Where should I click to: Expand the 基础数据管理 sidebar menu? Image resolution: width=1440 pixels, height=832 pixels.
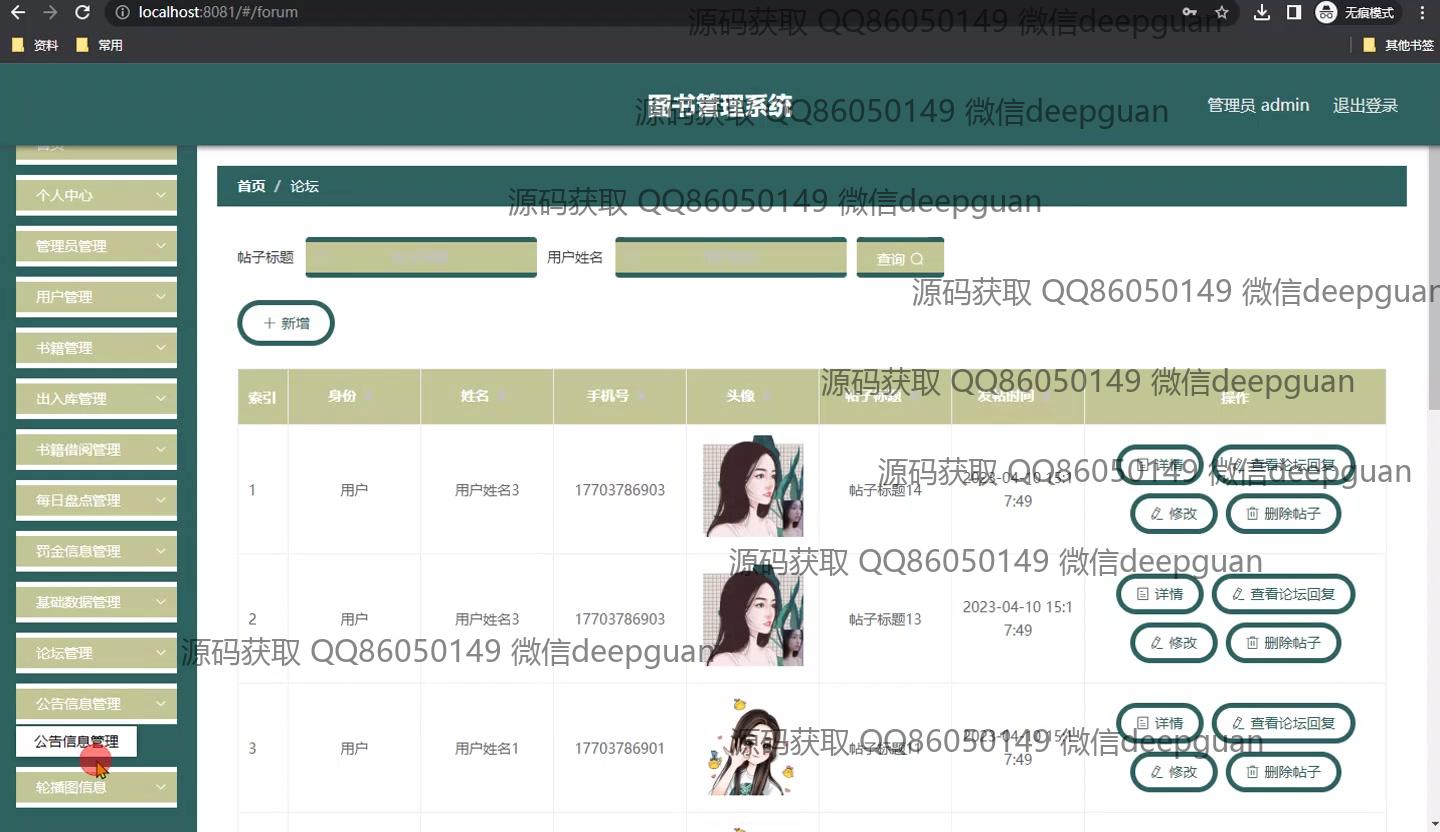96,602
